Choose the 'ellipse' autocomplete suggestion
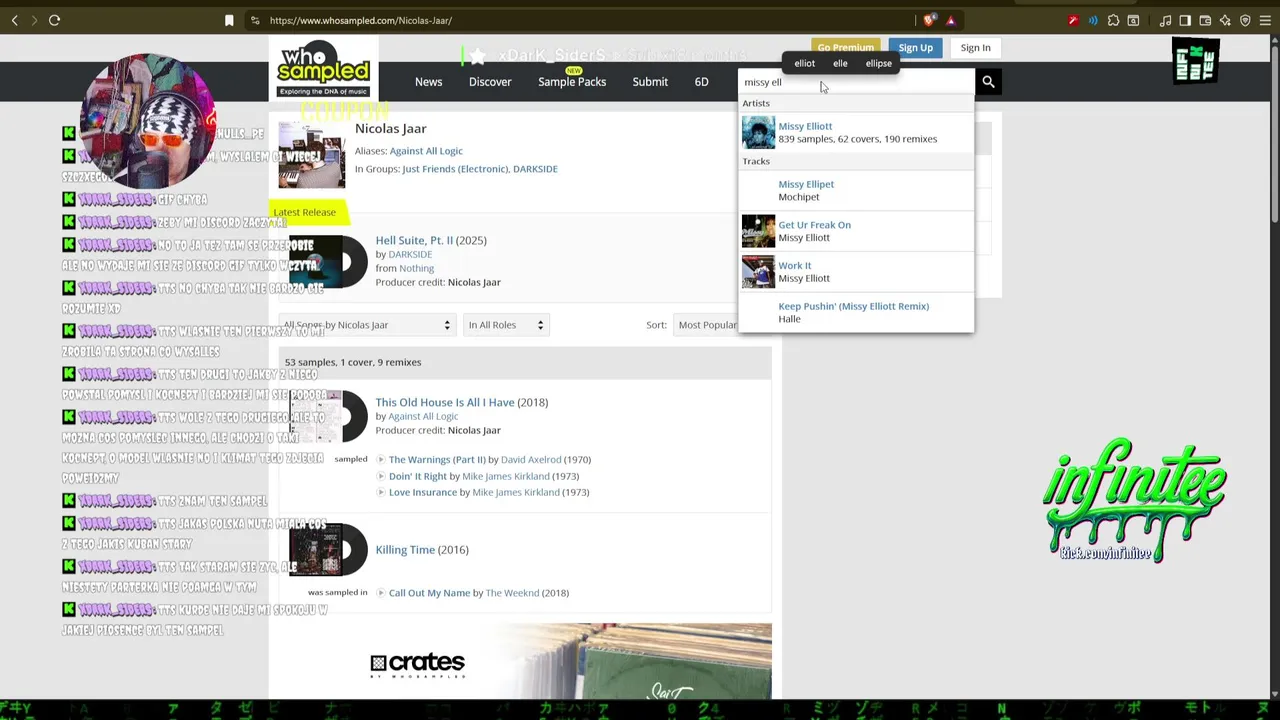1280x720 pixels. point(878,64)
